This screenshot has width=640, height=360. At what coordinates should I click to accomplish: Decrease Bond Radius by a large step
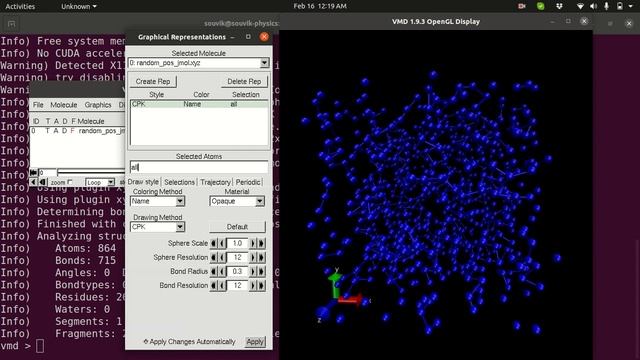[x=213, y=271]
